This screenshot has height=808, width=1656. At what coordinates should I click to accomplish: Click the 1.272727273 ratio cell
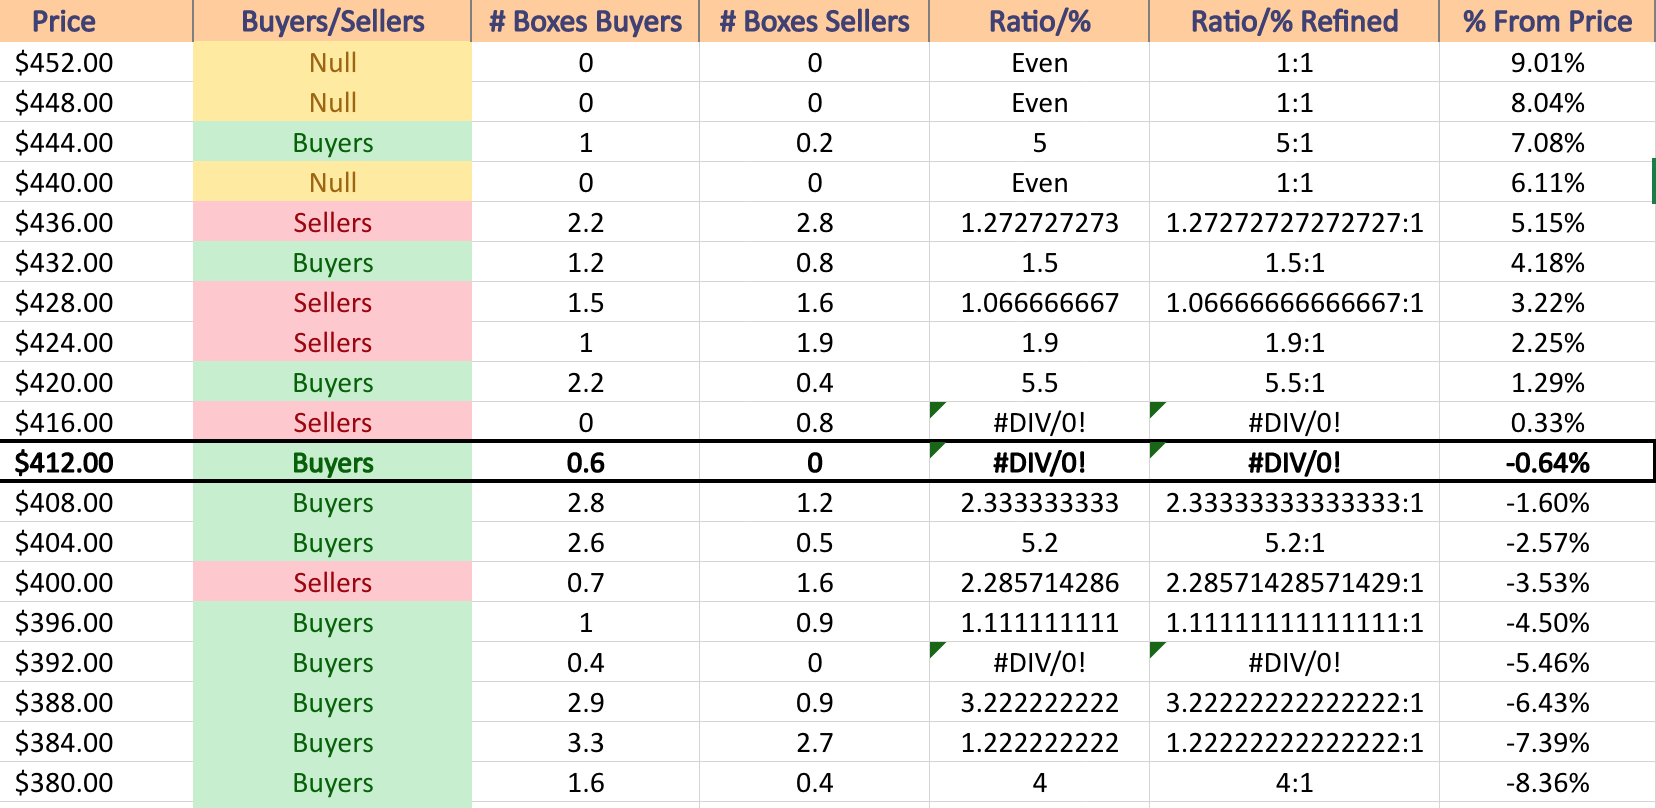pos(1039,222)
